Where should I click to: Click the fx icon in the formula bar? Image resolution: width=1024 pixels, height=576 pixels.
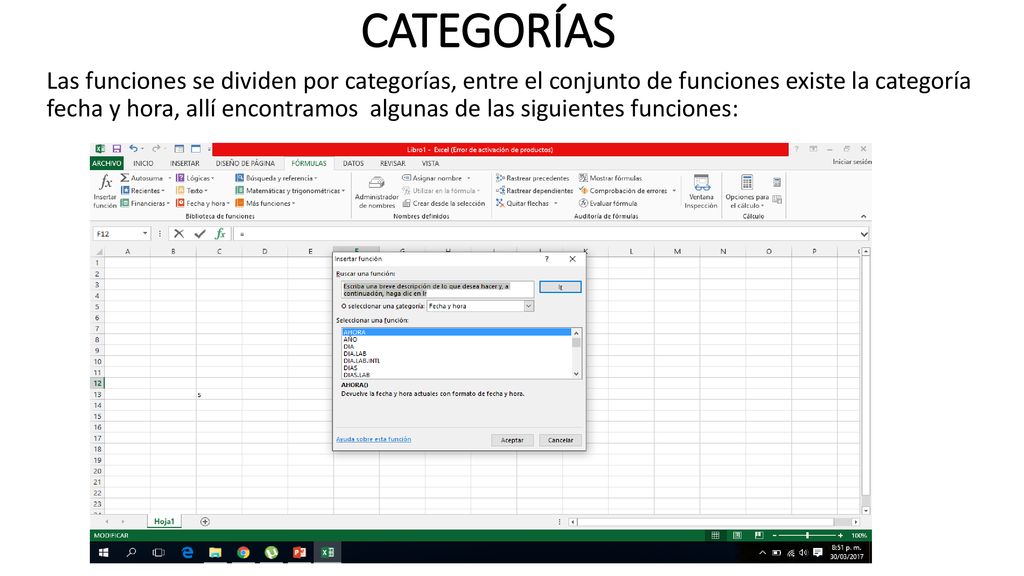(221, 233)
